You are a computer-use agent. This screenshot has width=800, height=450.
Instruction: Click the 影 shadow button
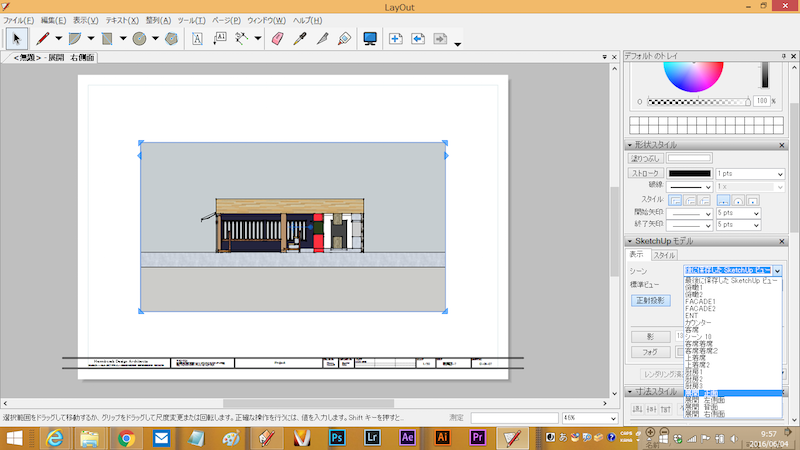pos(650,336)
